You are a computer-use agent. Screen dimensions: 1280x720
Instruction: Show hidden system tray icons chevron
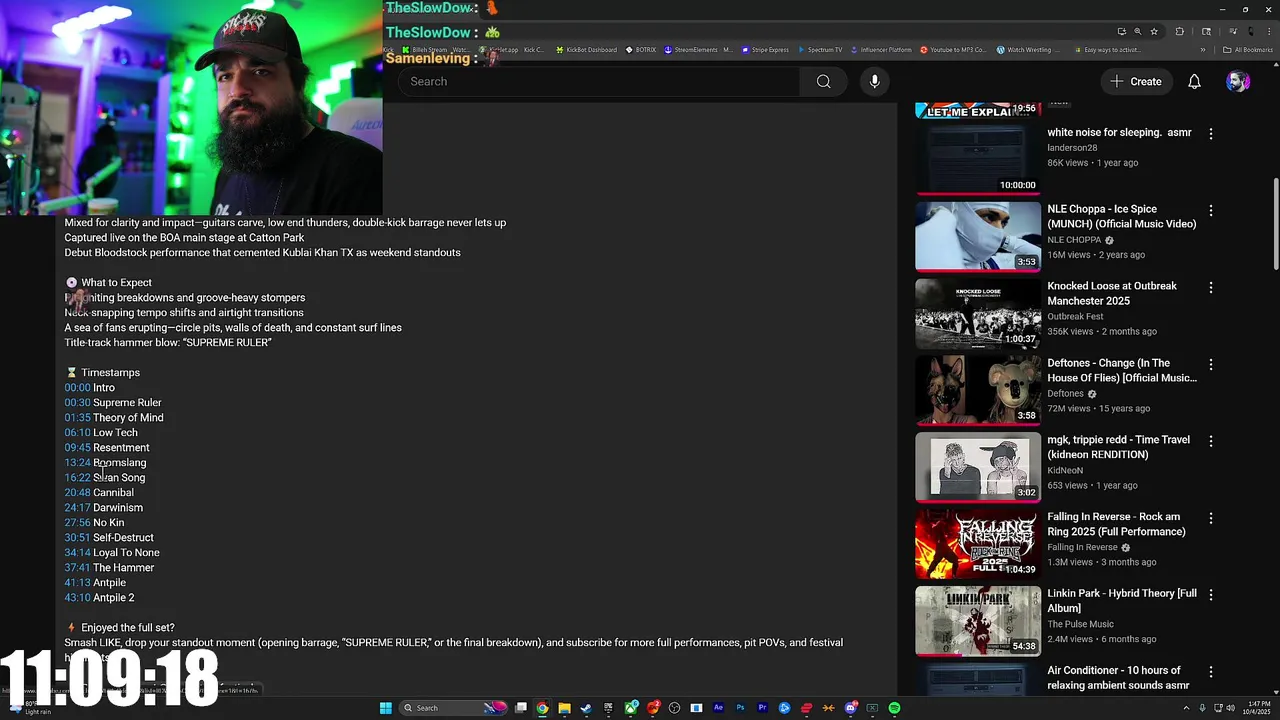[1186, 708]
